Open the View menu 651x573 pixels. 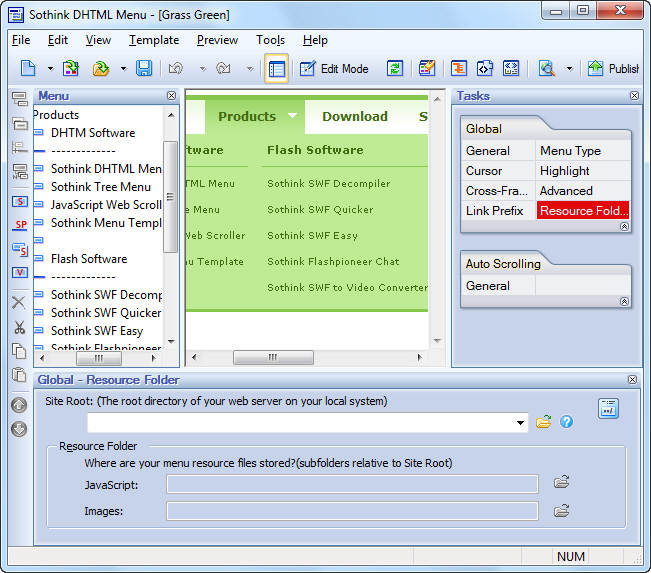pos(98,40)
